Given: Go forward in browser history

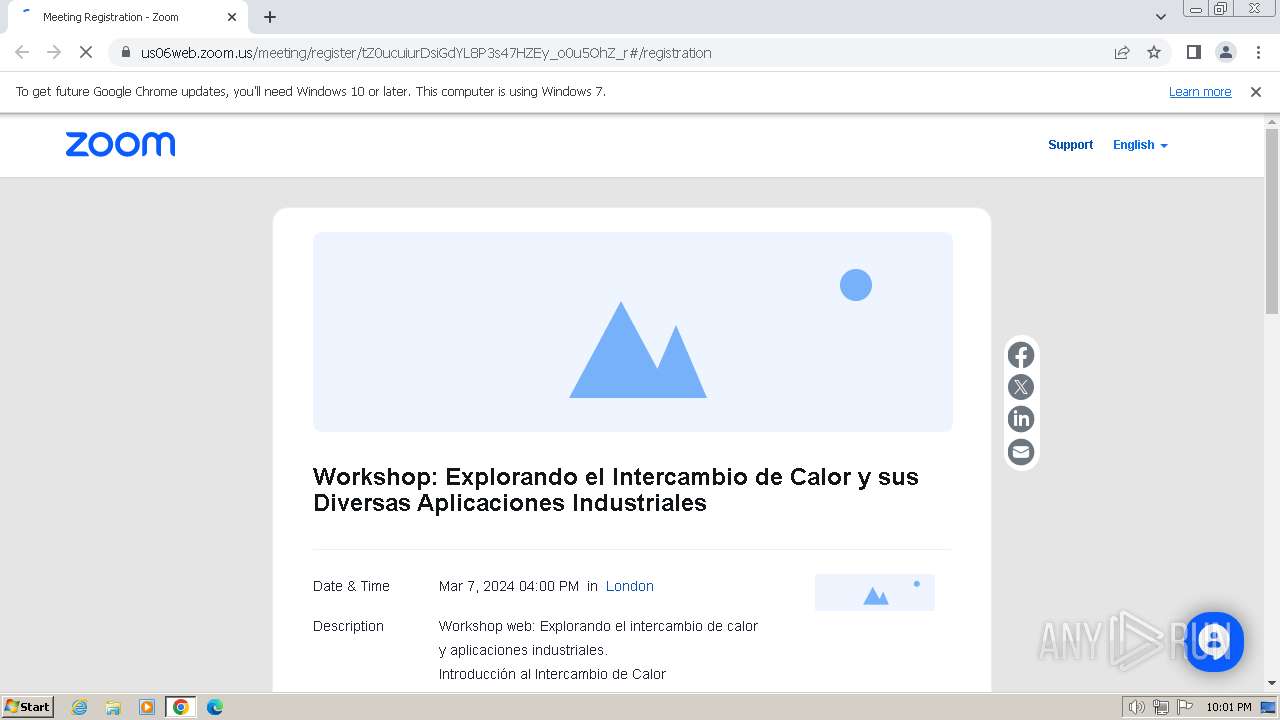Looking at the screenshot, I should pos(54,52).
